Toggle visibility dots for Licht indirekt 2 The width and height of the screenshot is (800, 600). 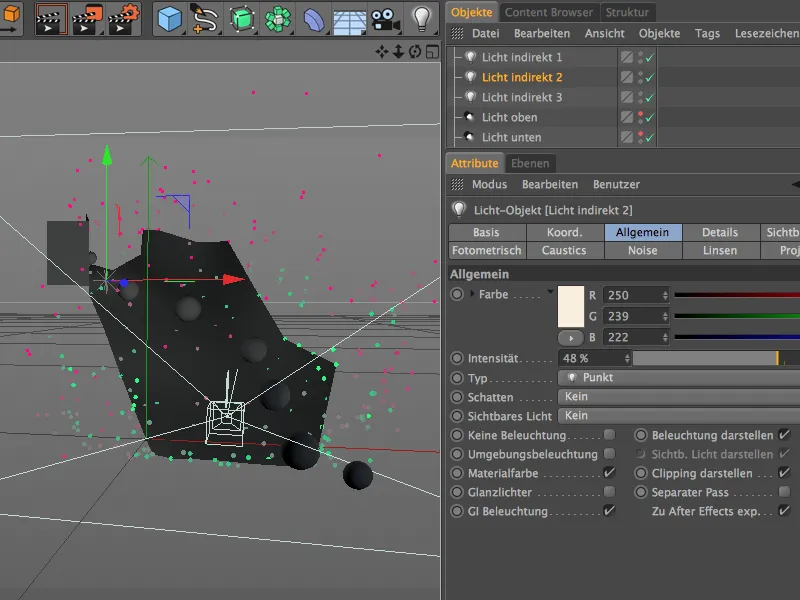click(x=640, y=77)
